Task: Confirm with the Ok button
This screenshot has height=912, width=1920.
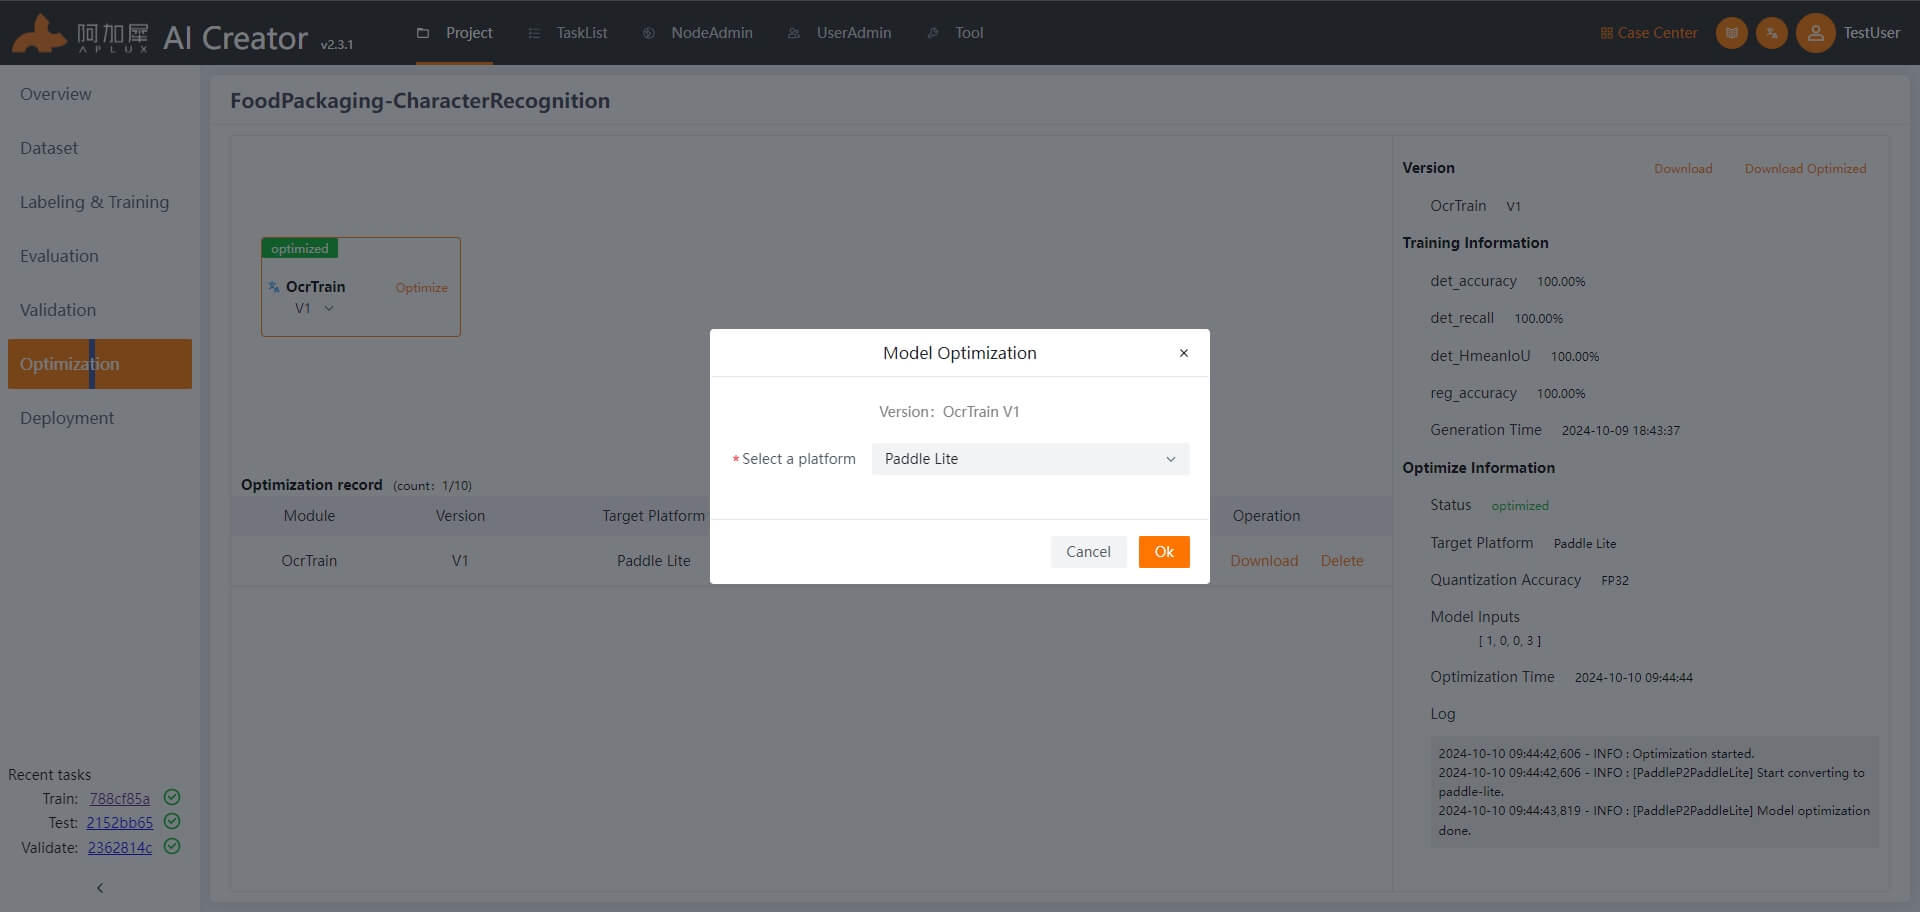Action: 1164,552
